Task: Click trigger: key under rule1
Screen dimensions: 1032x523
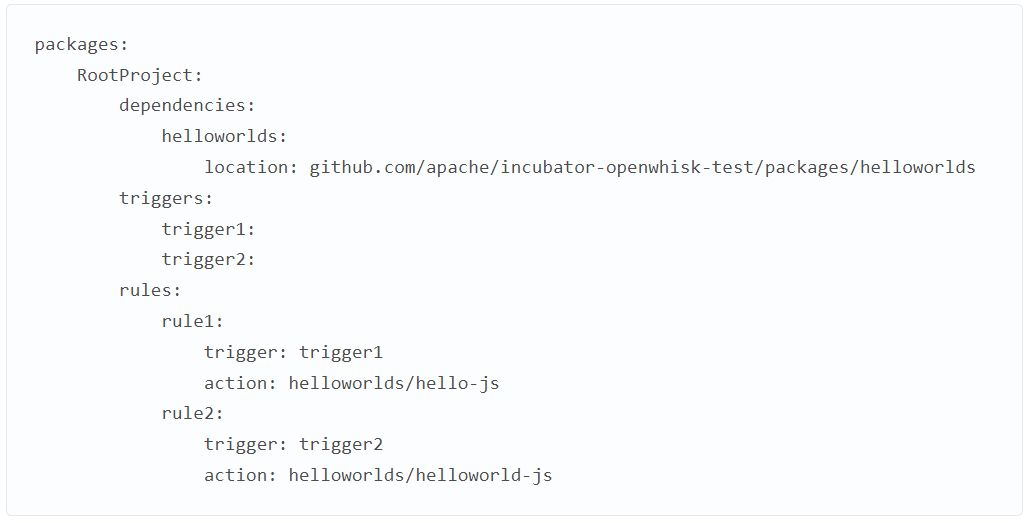Action: click(x=246, y=353)
